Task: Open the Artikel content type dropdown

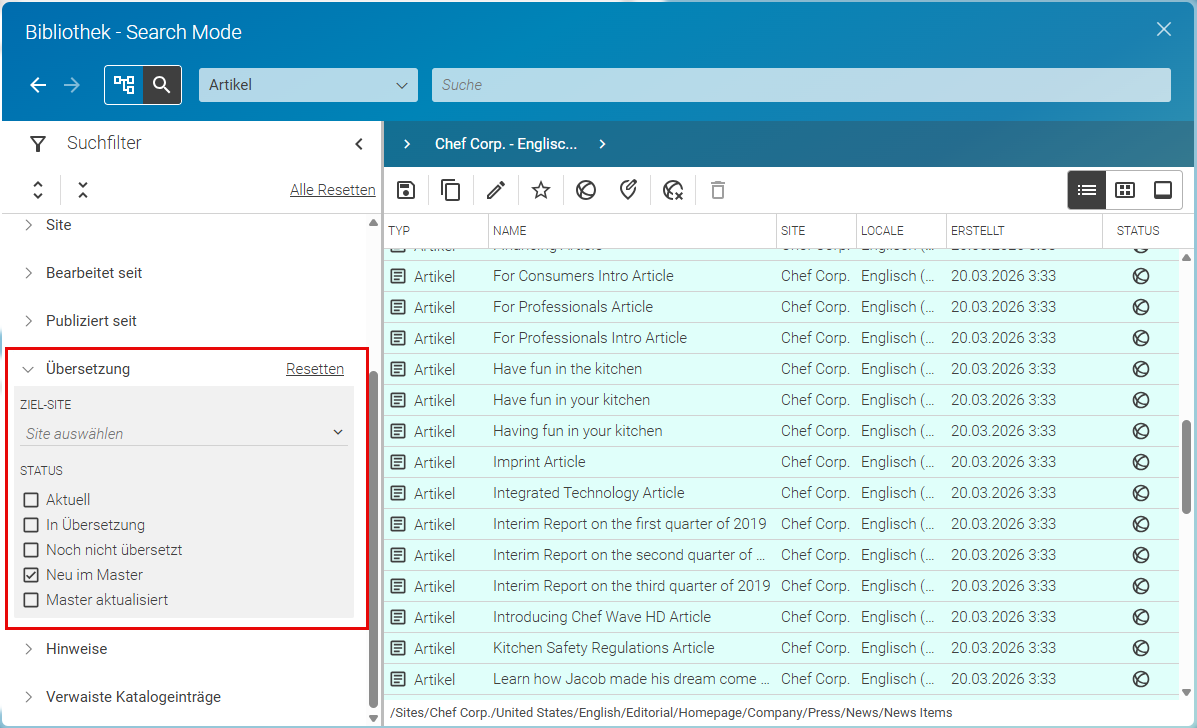Action: pos(308,85)
